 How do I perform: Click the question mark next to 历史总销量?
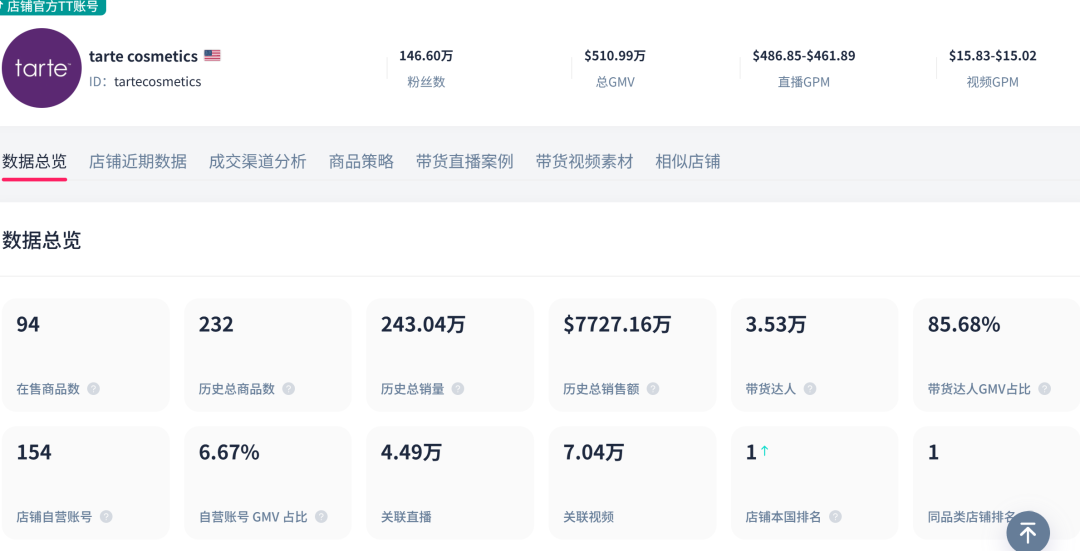(458, 389)
